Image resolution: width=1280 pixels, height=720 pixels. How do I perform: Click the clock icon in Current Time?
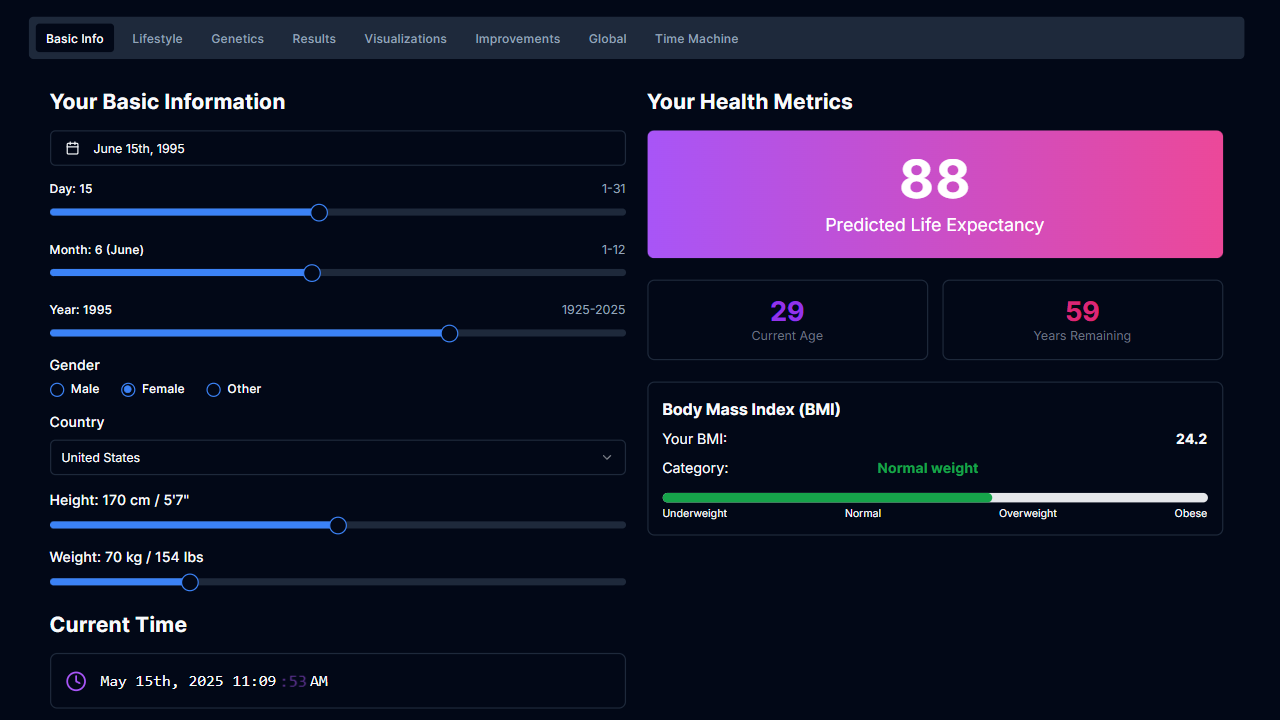[x=75, y=681]
